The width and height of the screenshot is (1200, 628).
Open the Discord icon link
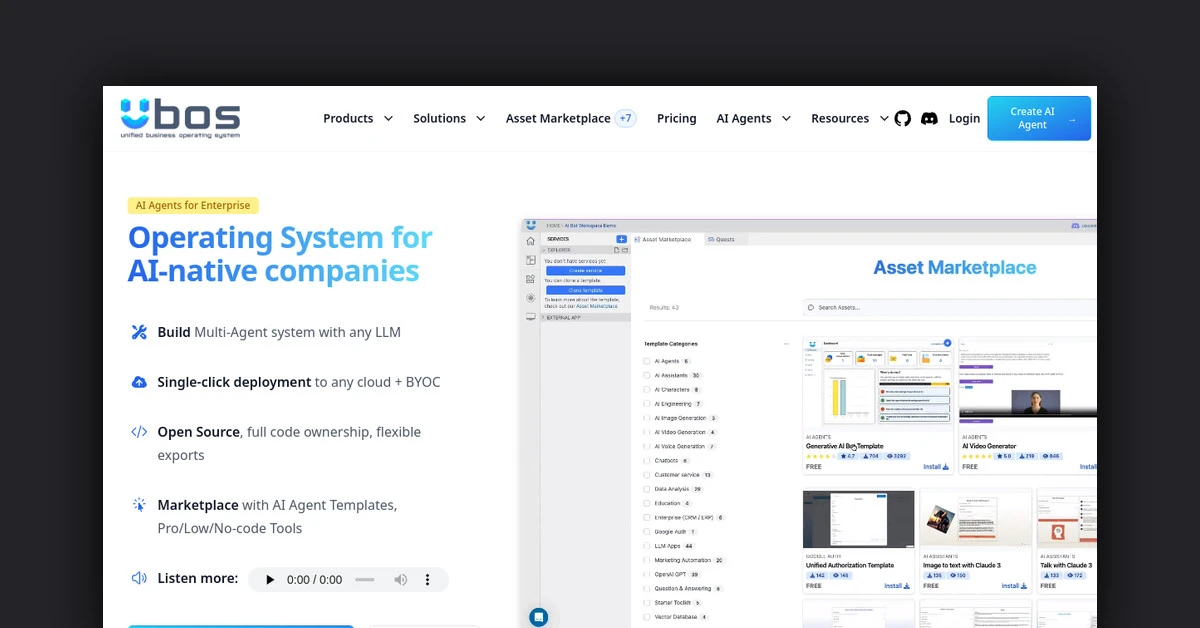(929, 118)
